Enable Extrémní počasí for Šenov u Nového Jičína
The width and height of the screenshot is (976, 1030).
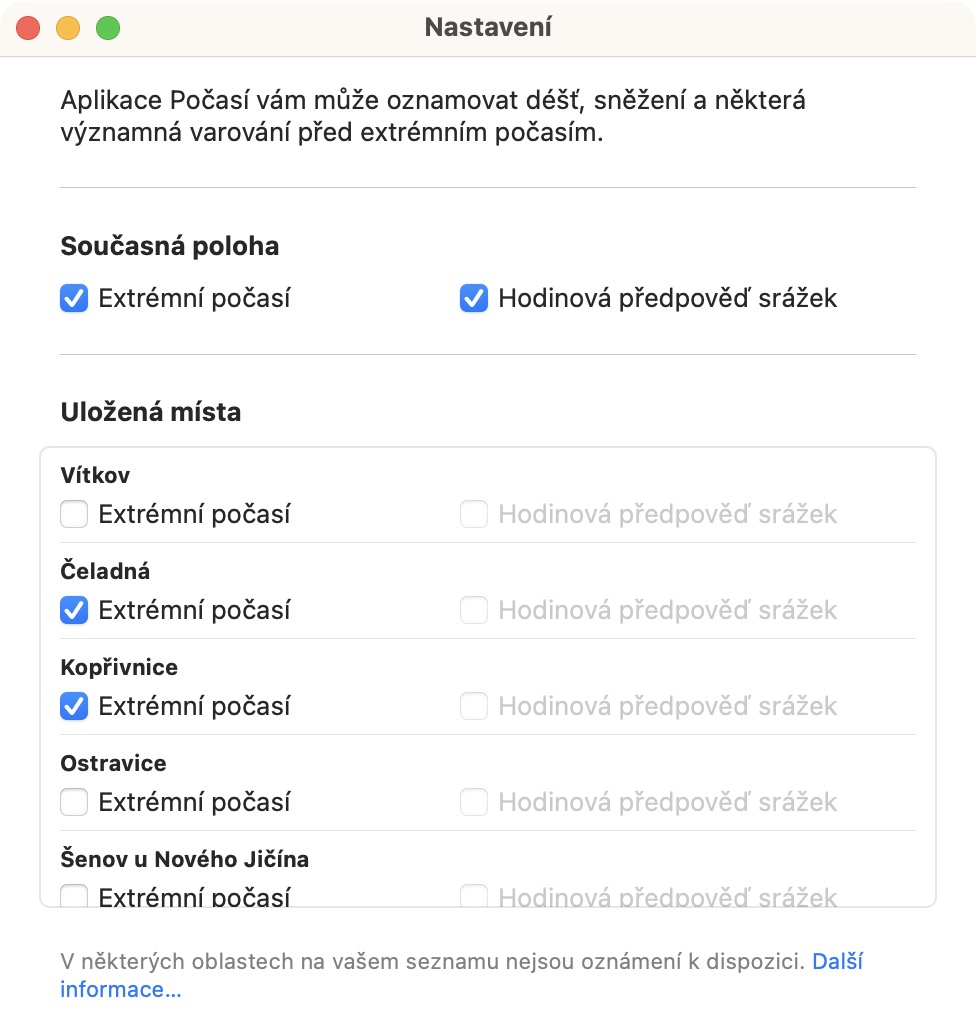pyautogui.click(x=74, y=896)
